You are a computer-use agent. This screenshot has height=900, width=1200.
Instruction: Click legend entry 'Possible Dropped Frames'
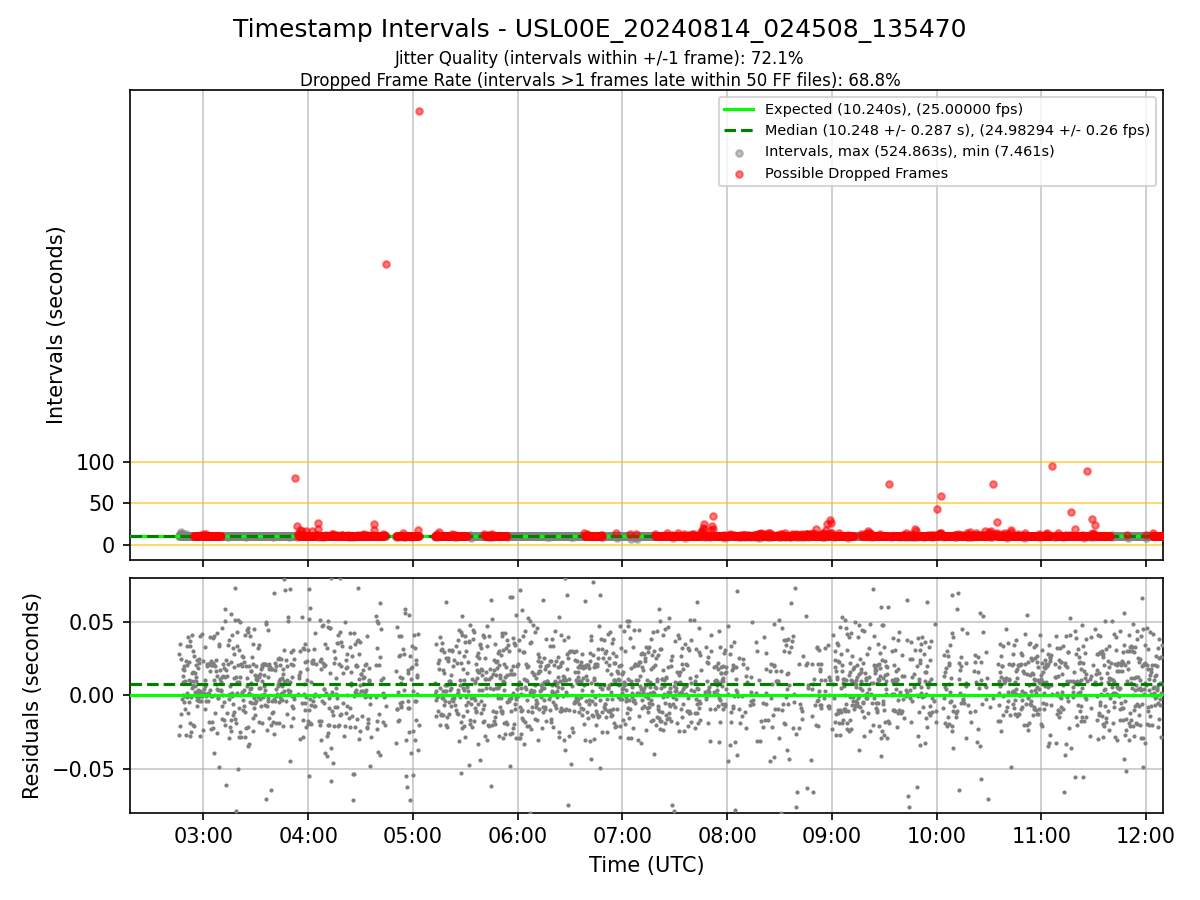point(856,173)
